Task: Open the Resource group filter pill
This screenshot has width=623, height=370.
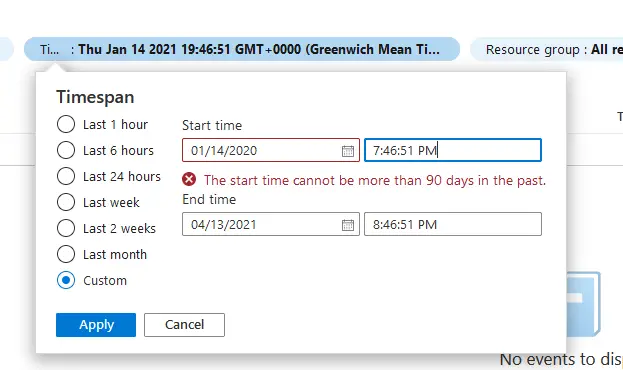Action: pyautogui.click(x=547, y=49)
